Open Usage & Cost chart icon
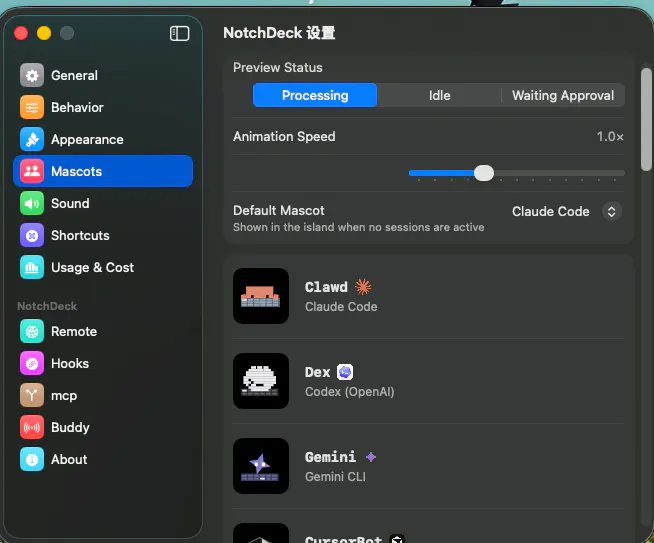The image size is (654, 543). 32,267
